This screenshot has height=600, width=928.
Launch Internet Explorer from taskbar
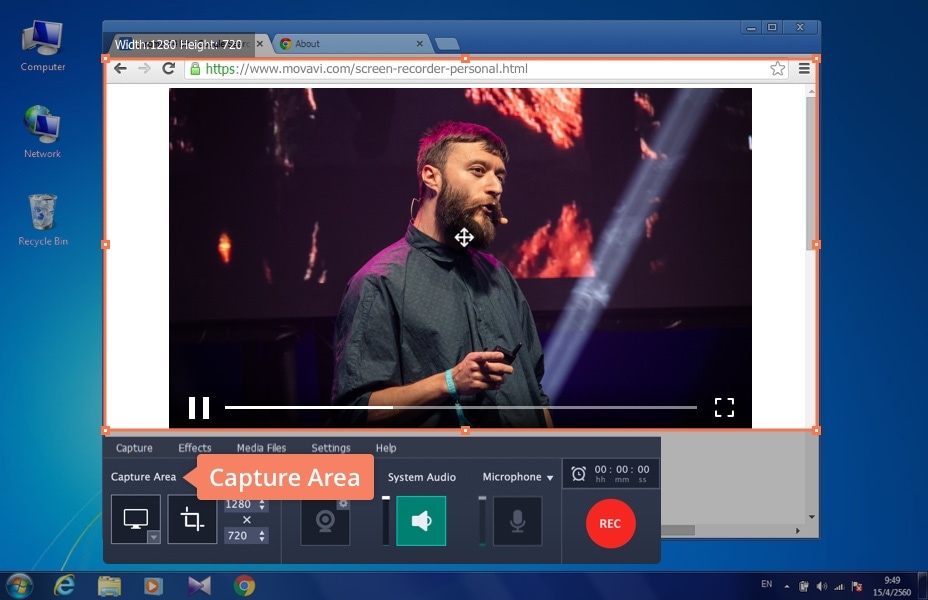coord(64,586)
